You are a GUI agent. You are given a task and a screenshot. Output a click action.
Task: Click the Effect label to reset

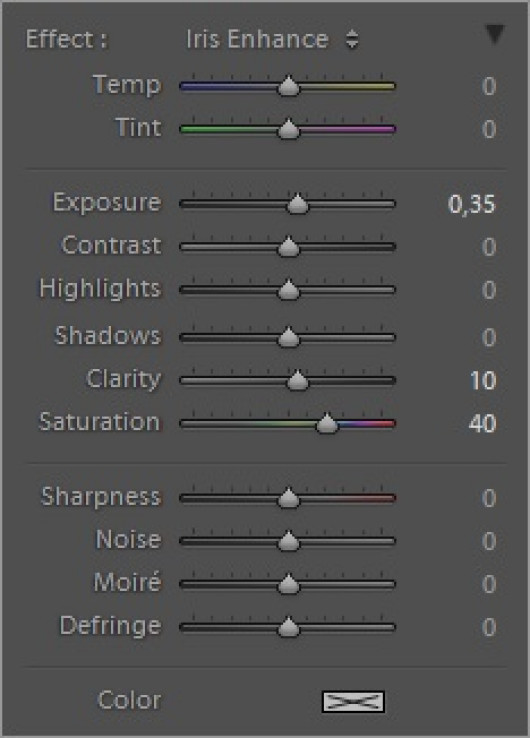coord(66,39)
